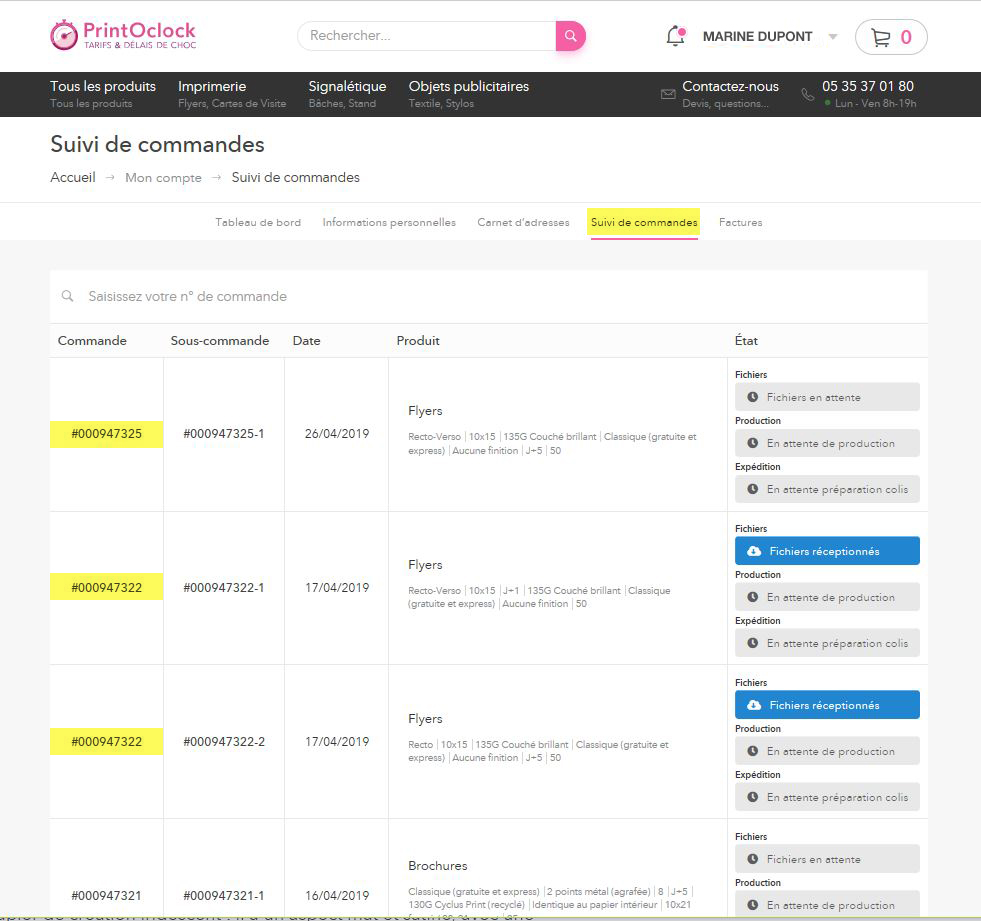Switch to Carnet d'adresses tab
Viewport: 981px width, 921px height.
click(523, 223)
